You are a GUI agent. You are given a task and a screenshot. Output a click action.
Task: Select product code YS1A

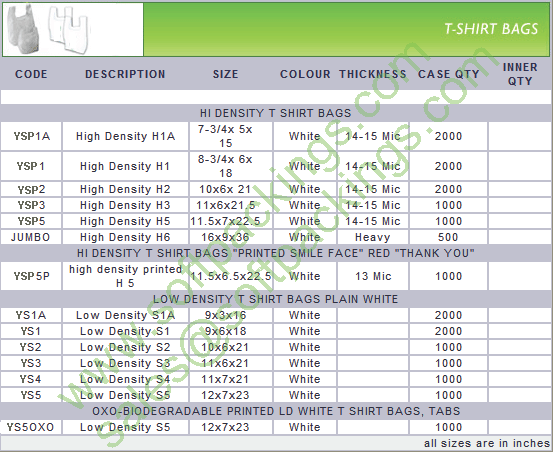[x=31, y=315]
